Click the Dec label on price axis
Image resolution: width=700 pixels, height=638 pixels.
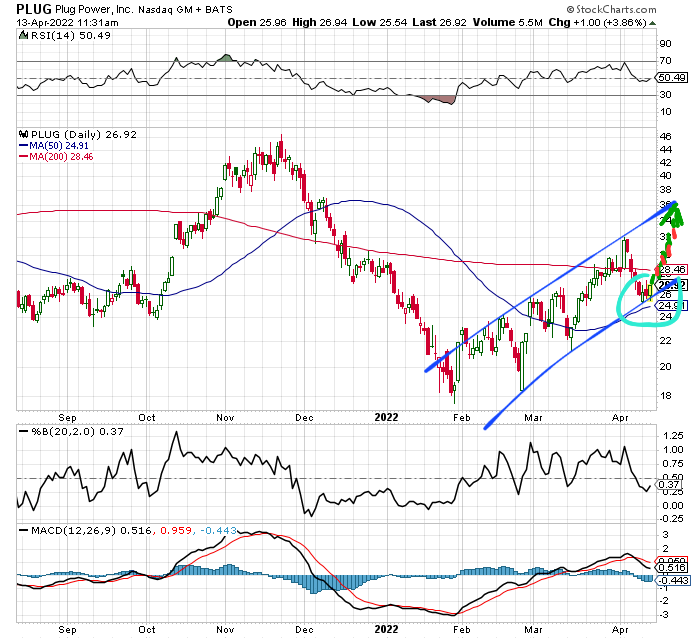click(x=304, y=417)
